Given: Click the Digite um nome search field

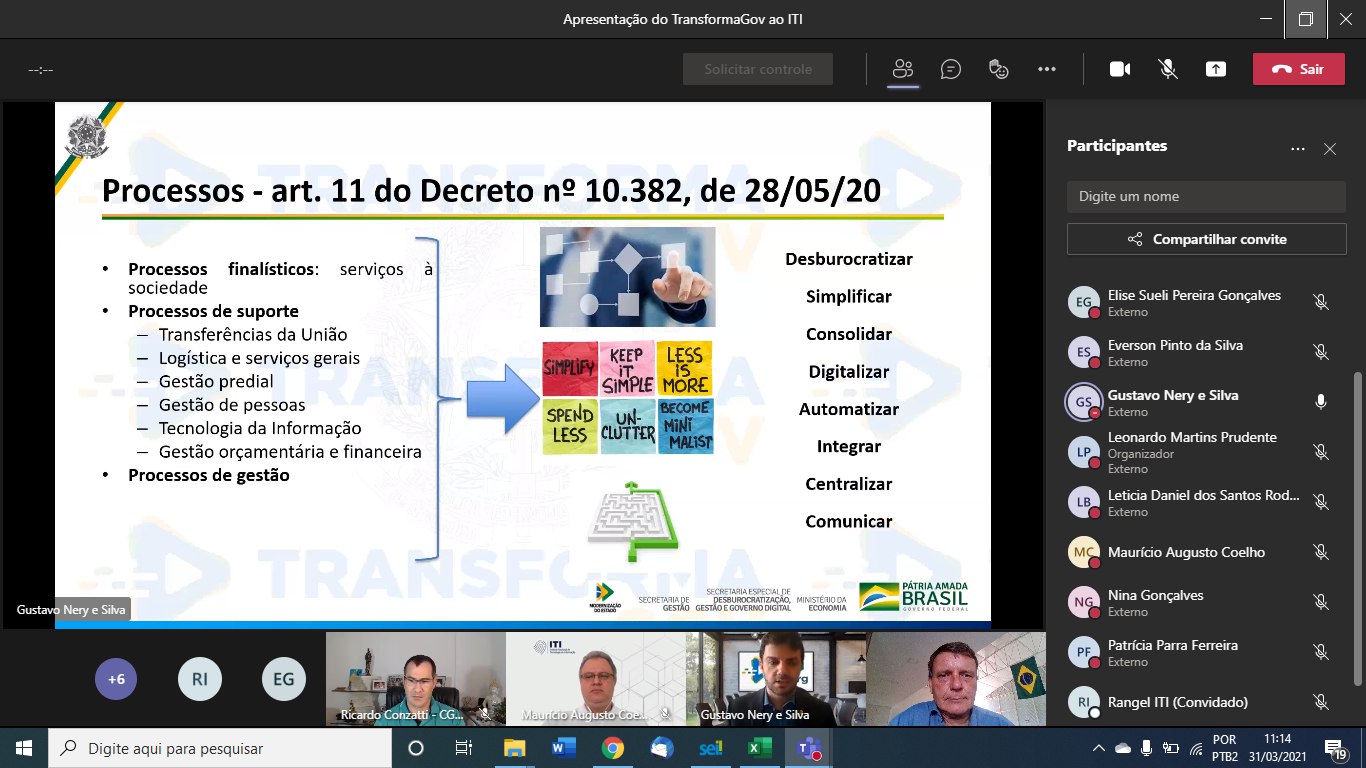Looking at the screenshot, I should [1206, 197].
